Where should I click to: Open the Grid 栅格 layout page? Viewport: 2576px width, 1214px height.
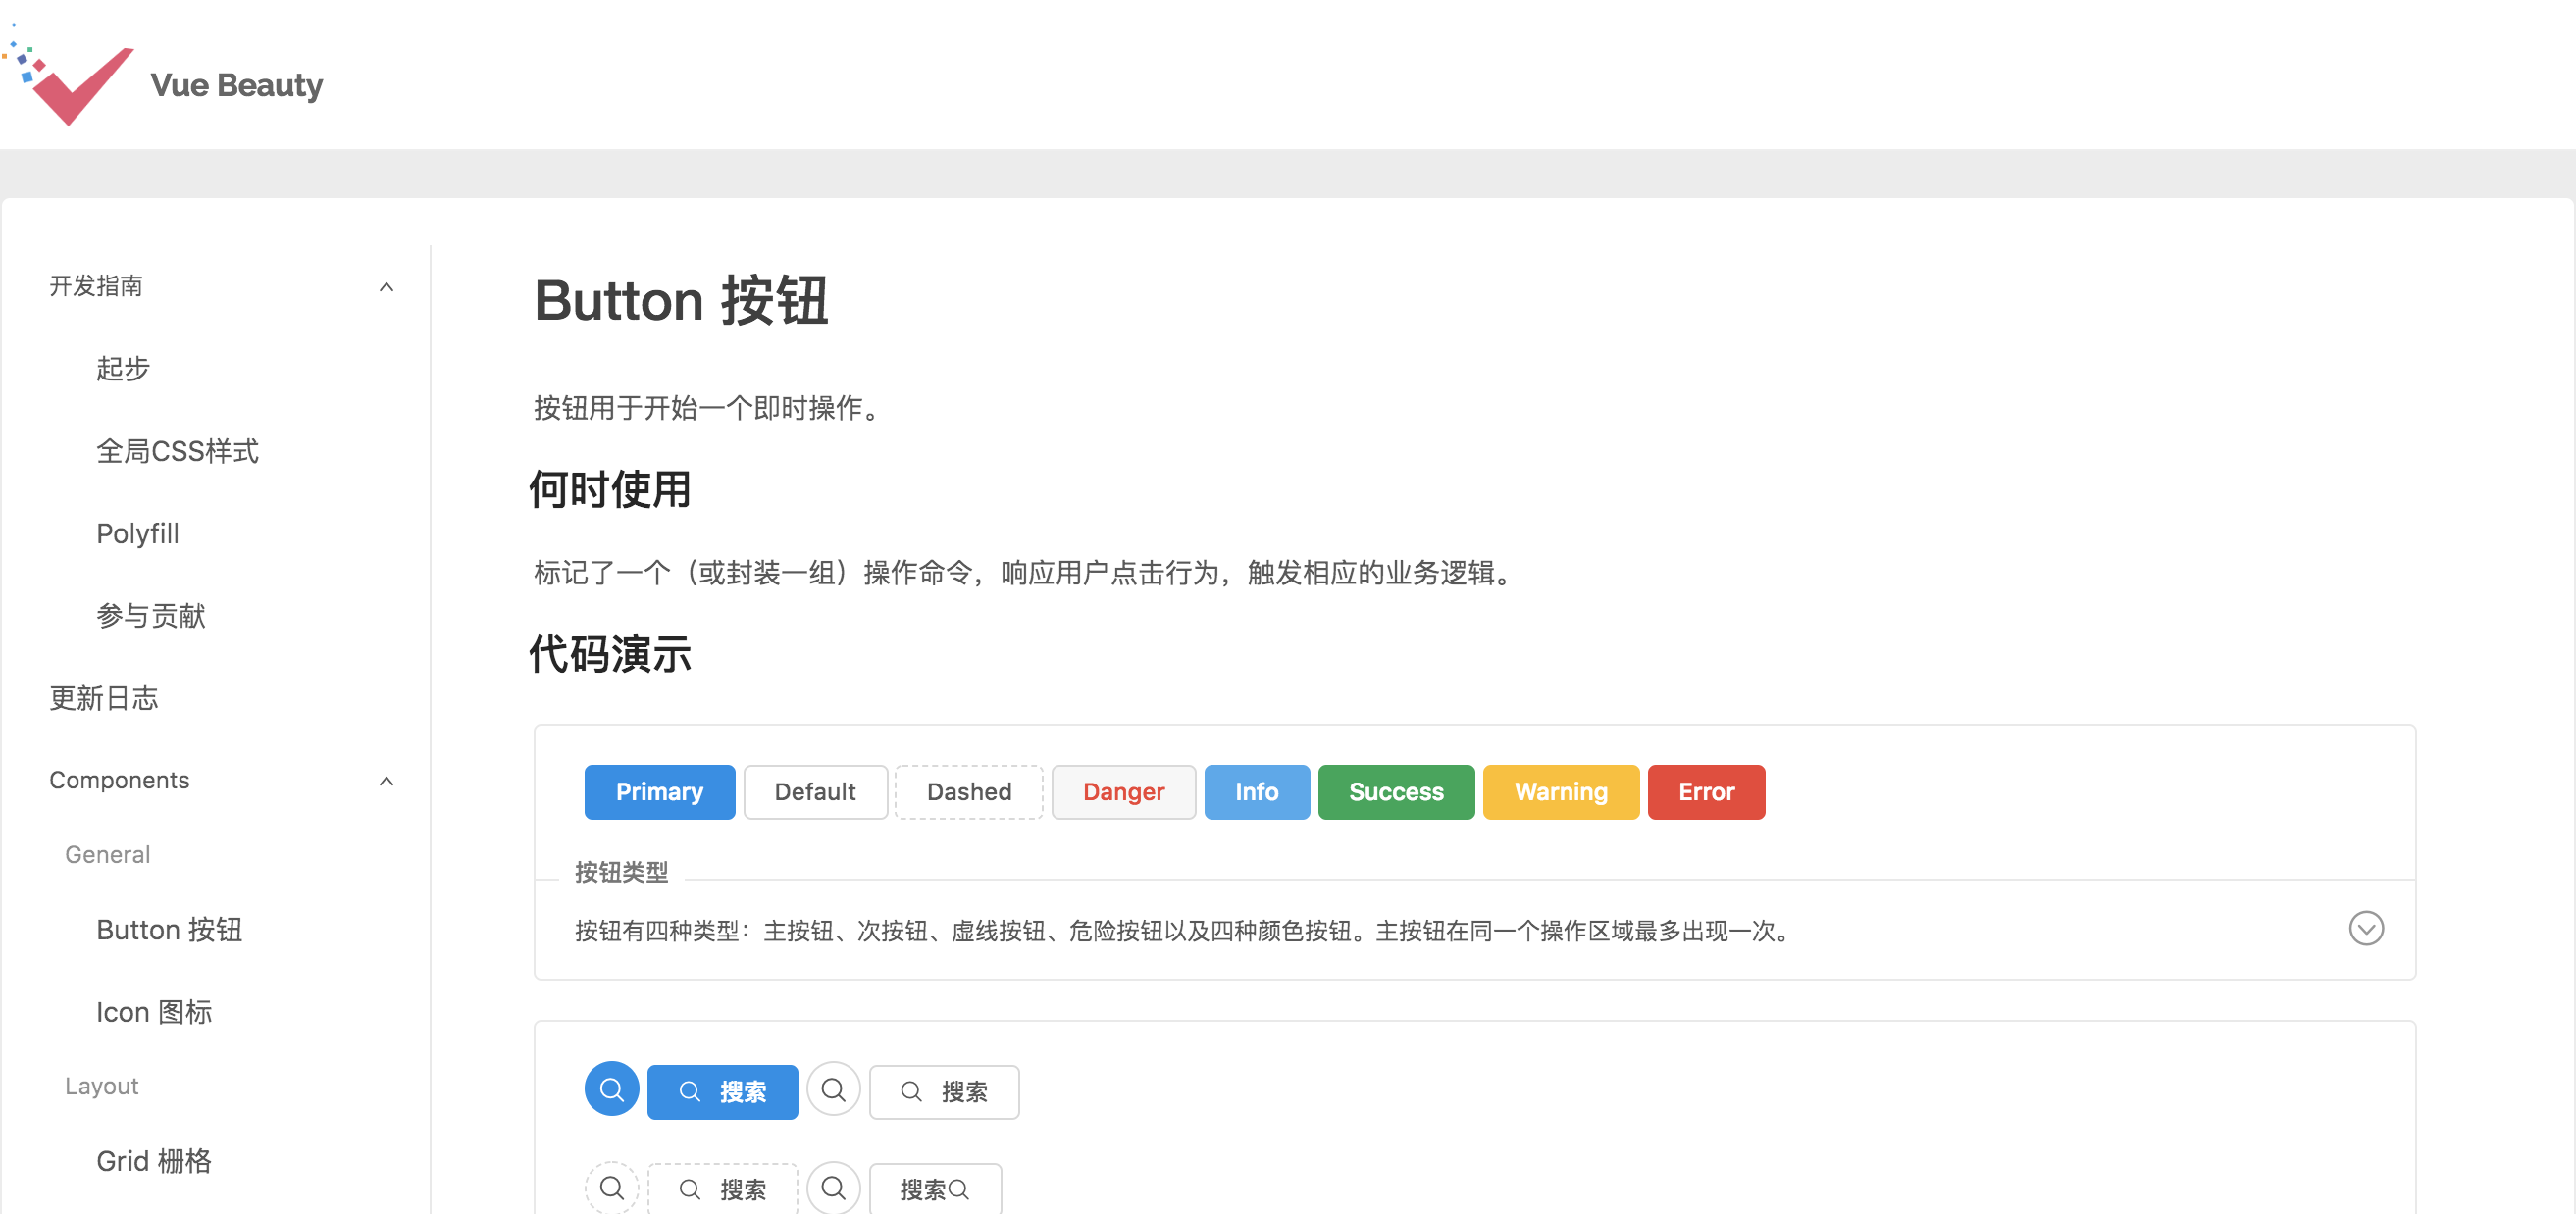[154, 1161]
